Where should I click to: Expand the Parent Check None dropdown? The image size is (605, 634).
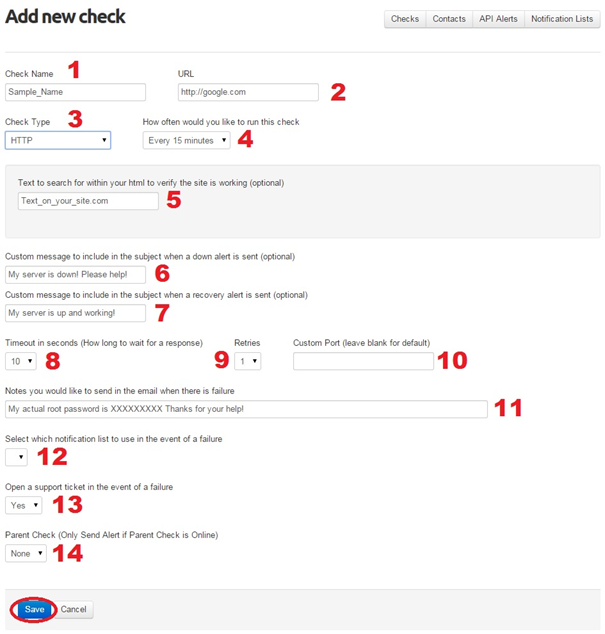tap(26, 554)
